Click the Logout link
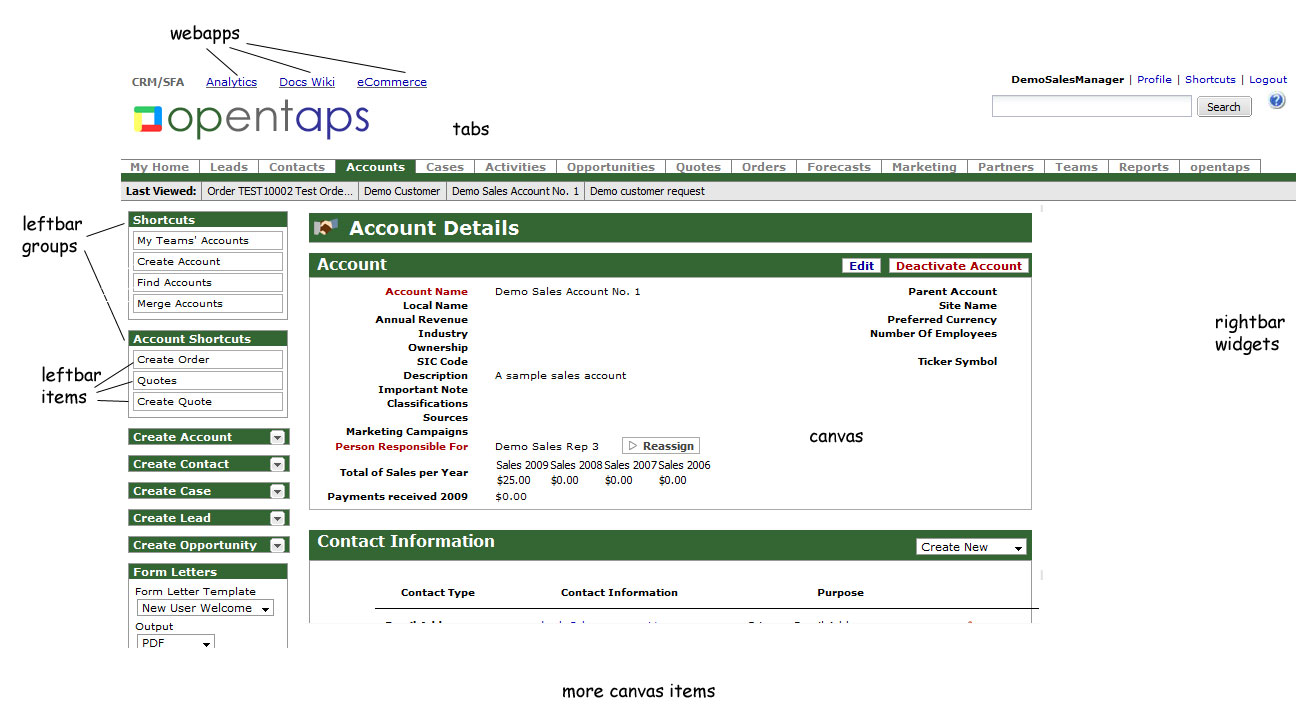 tap(1268, 79)
